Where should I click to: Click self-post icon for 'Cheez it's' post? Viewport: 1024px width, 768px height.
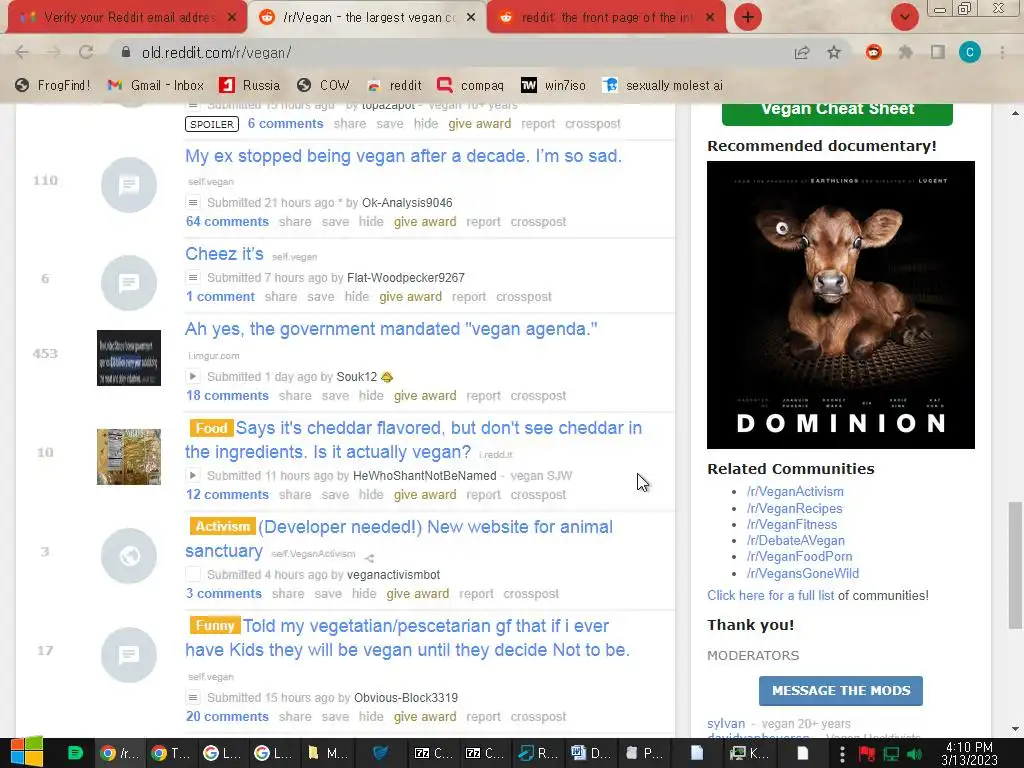click(129, 283)
